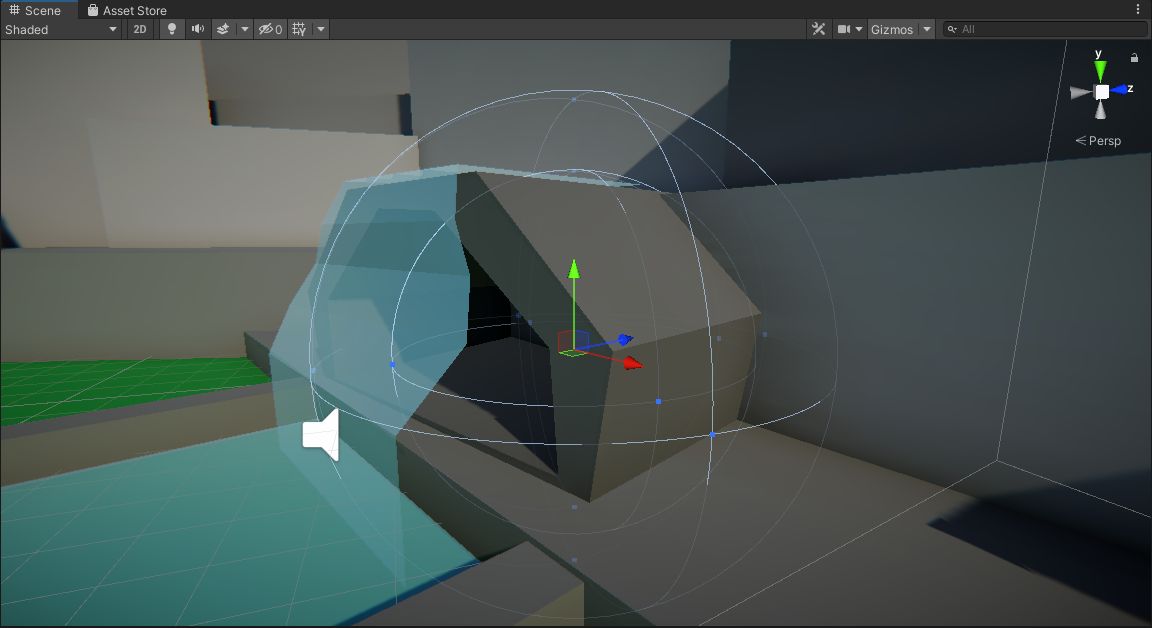Toggle 2D view mode
The height and width of the screenshot is (628, 1152).
(140, 29)
